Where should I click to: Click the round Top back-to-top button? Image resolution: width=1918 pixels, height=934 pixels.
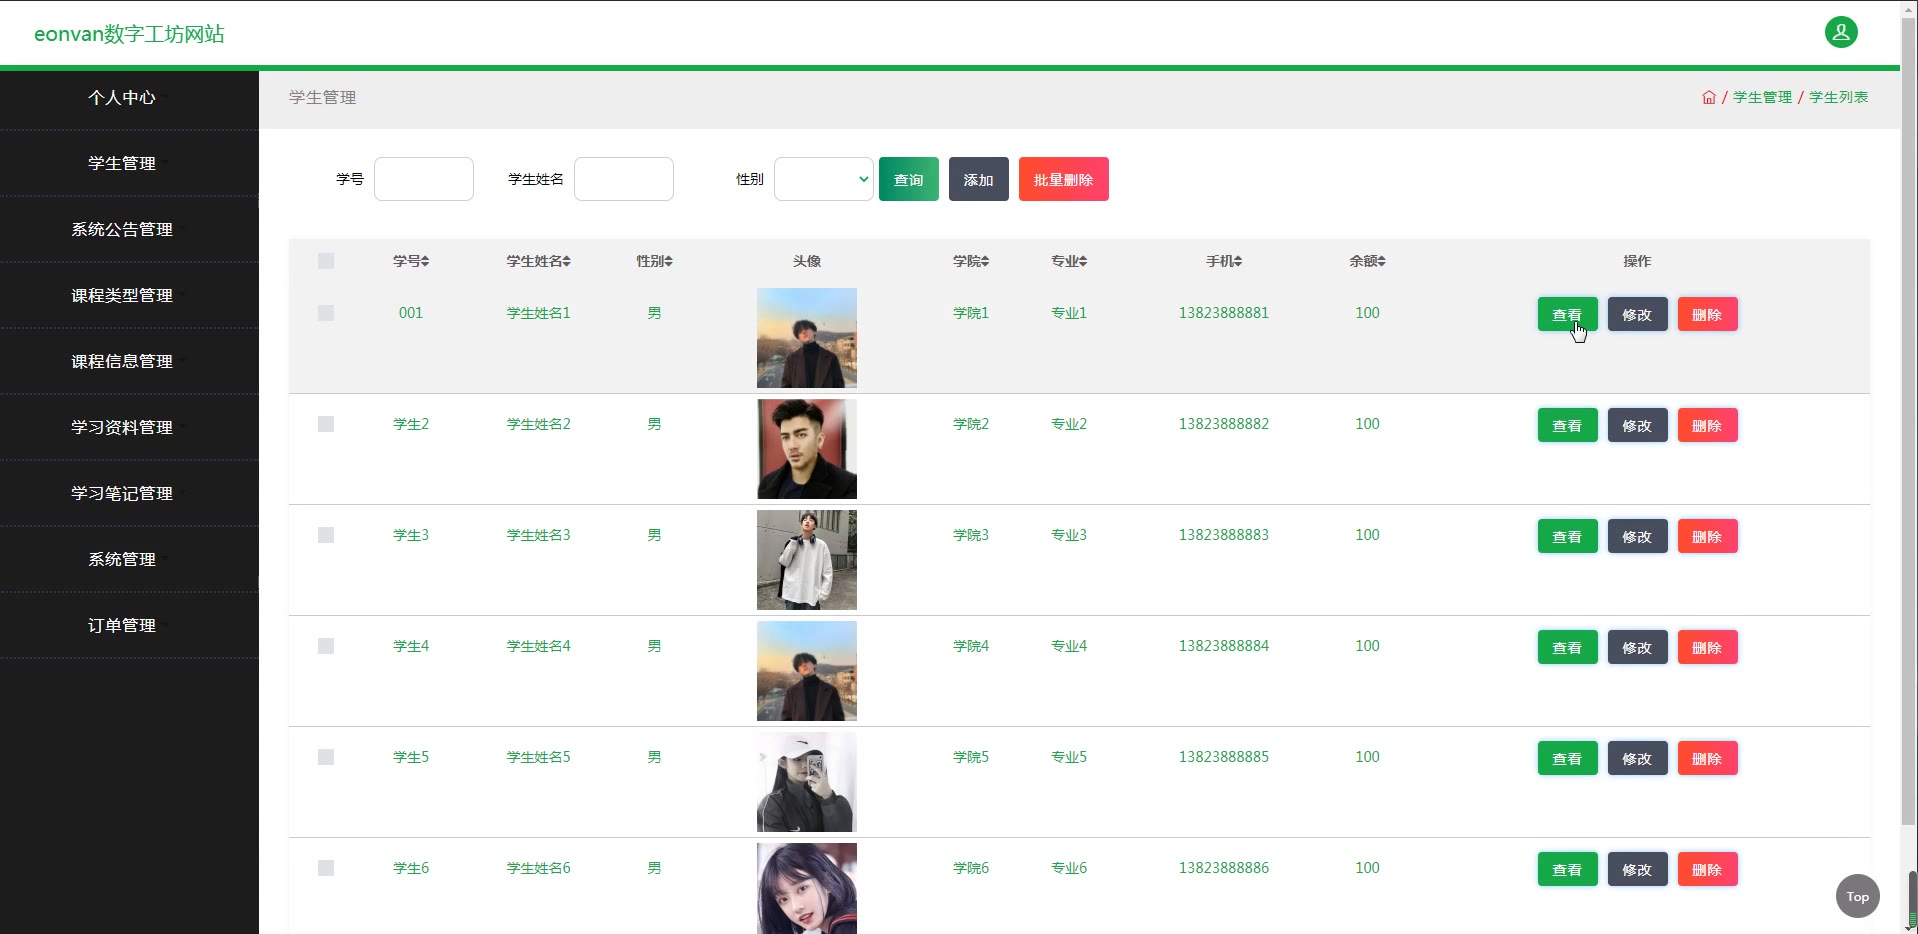pos(1858,896)
